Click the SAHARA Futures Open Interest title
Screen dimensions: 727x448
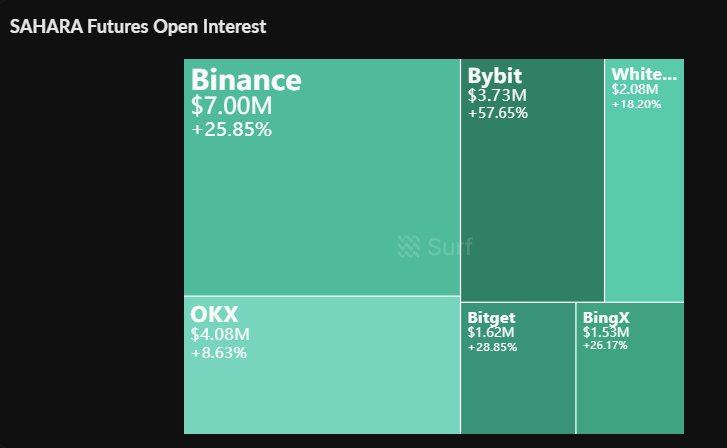pos(138,27)
